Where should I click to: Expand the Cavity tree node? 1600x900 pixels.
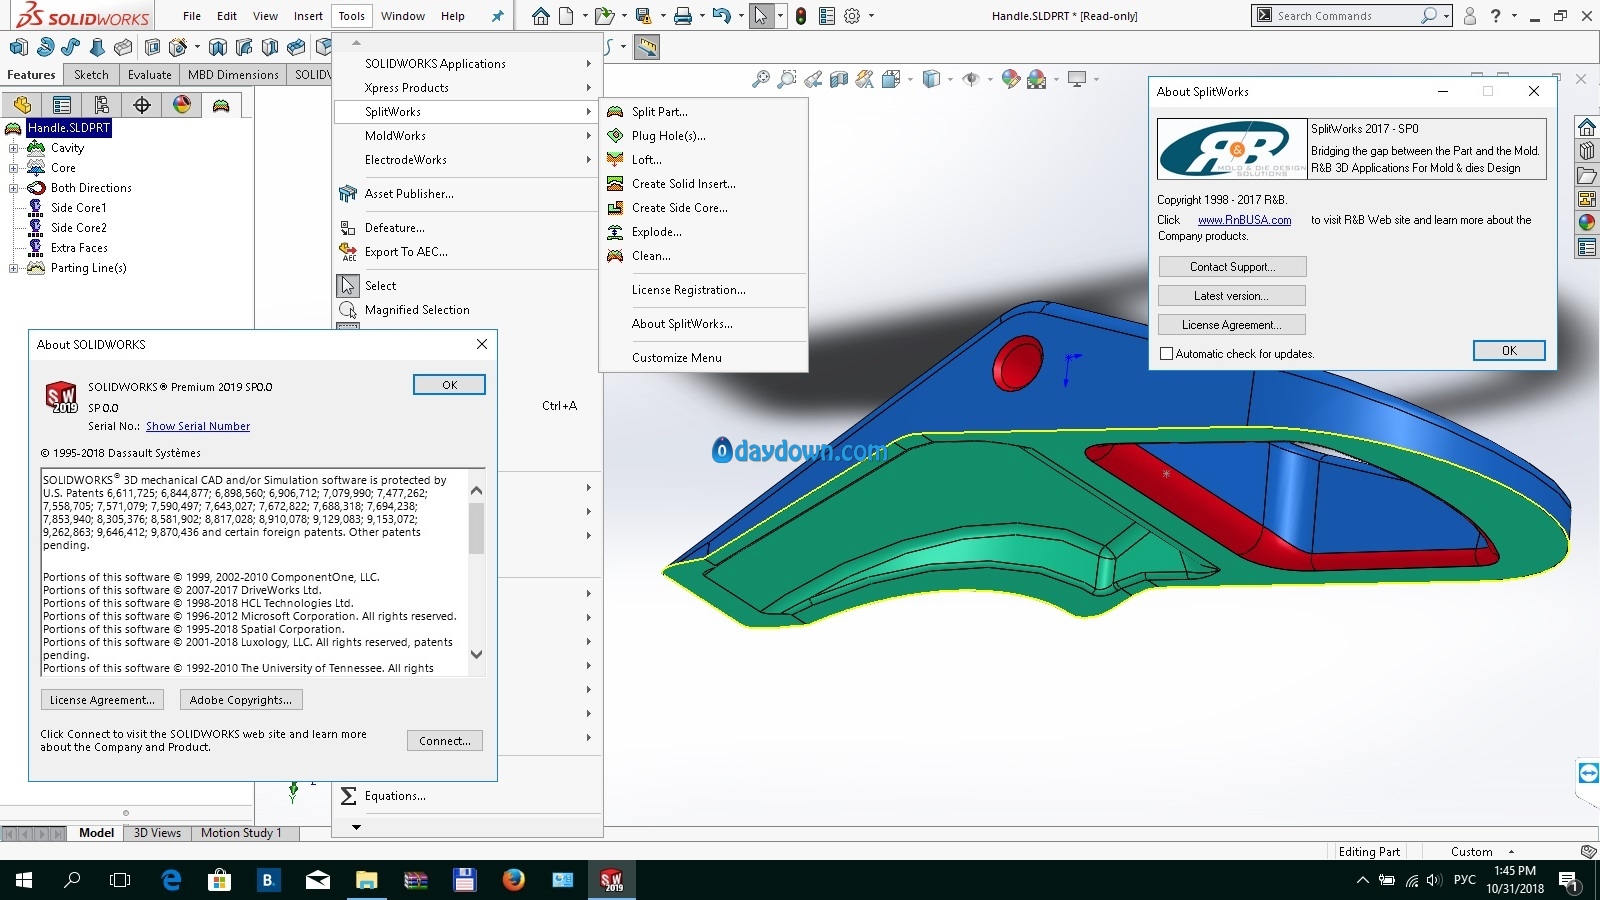(14, 148)
